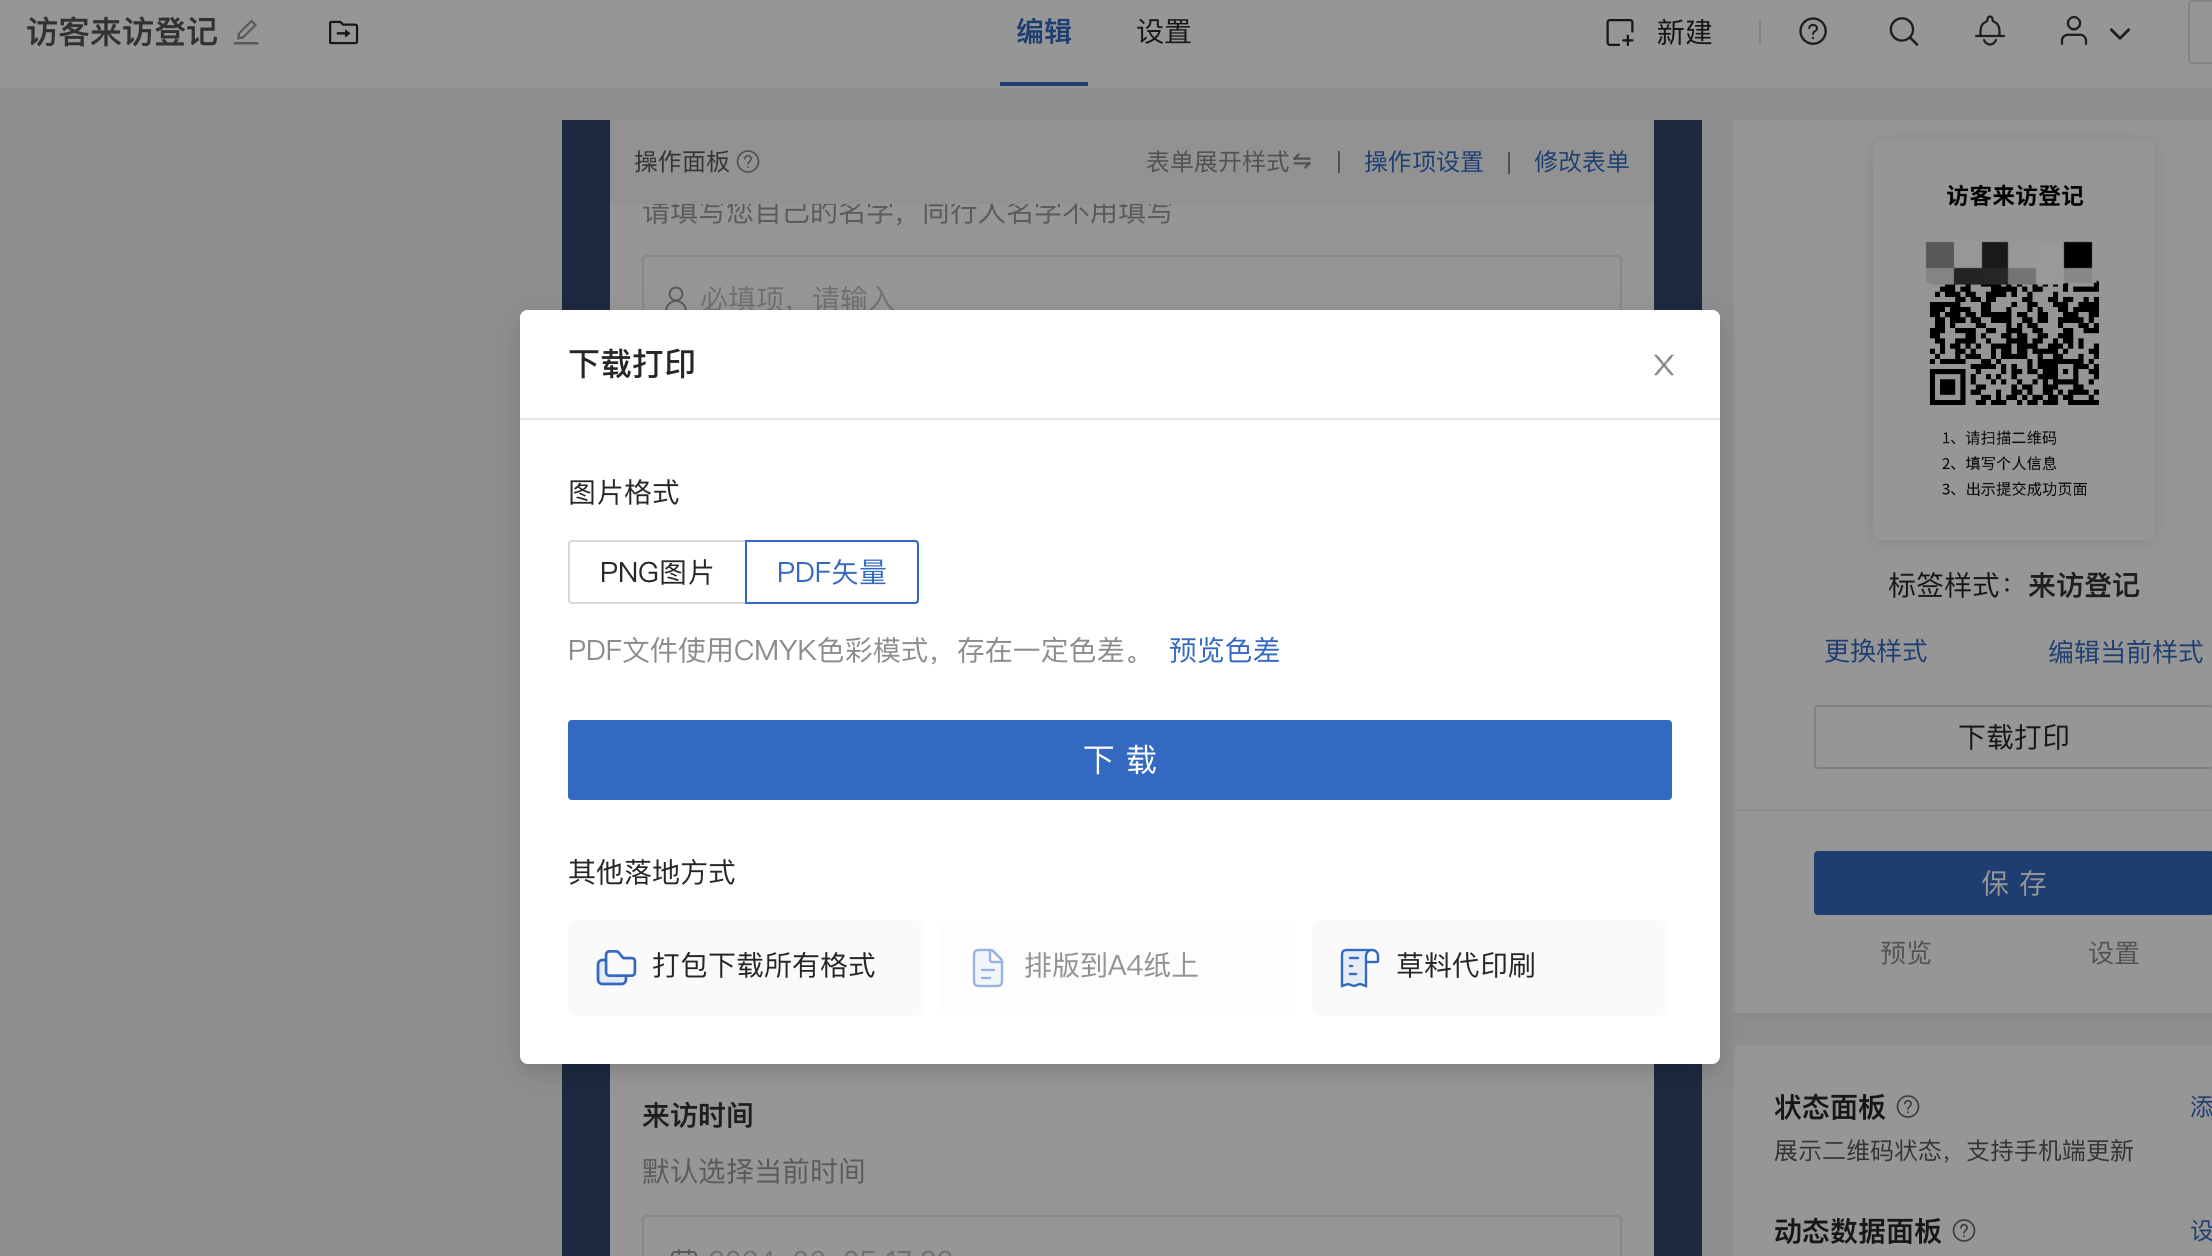
Task: Switch to the 编辑 tab
Action: [1043, 32]
